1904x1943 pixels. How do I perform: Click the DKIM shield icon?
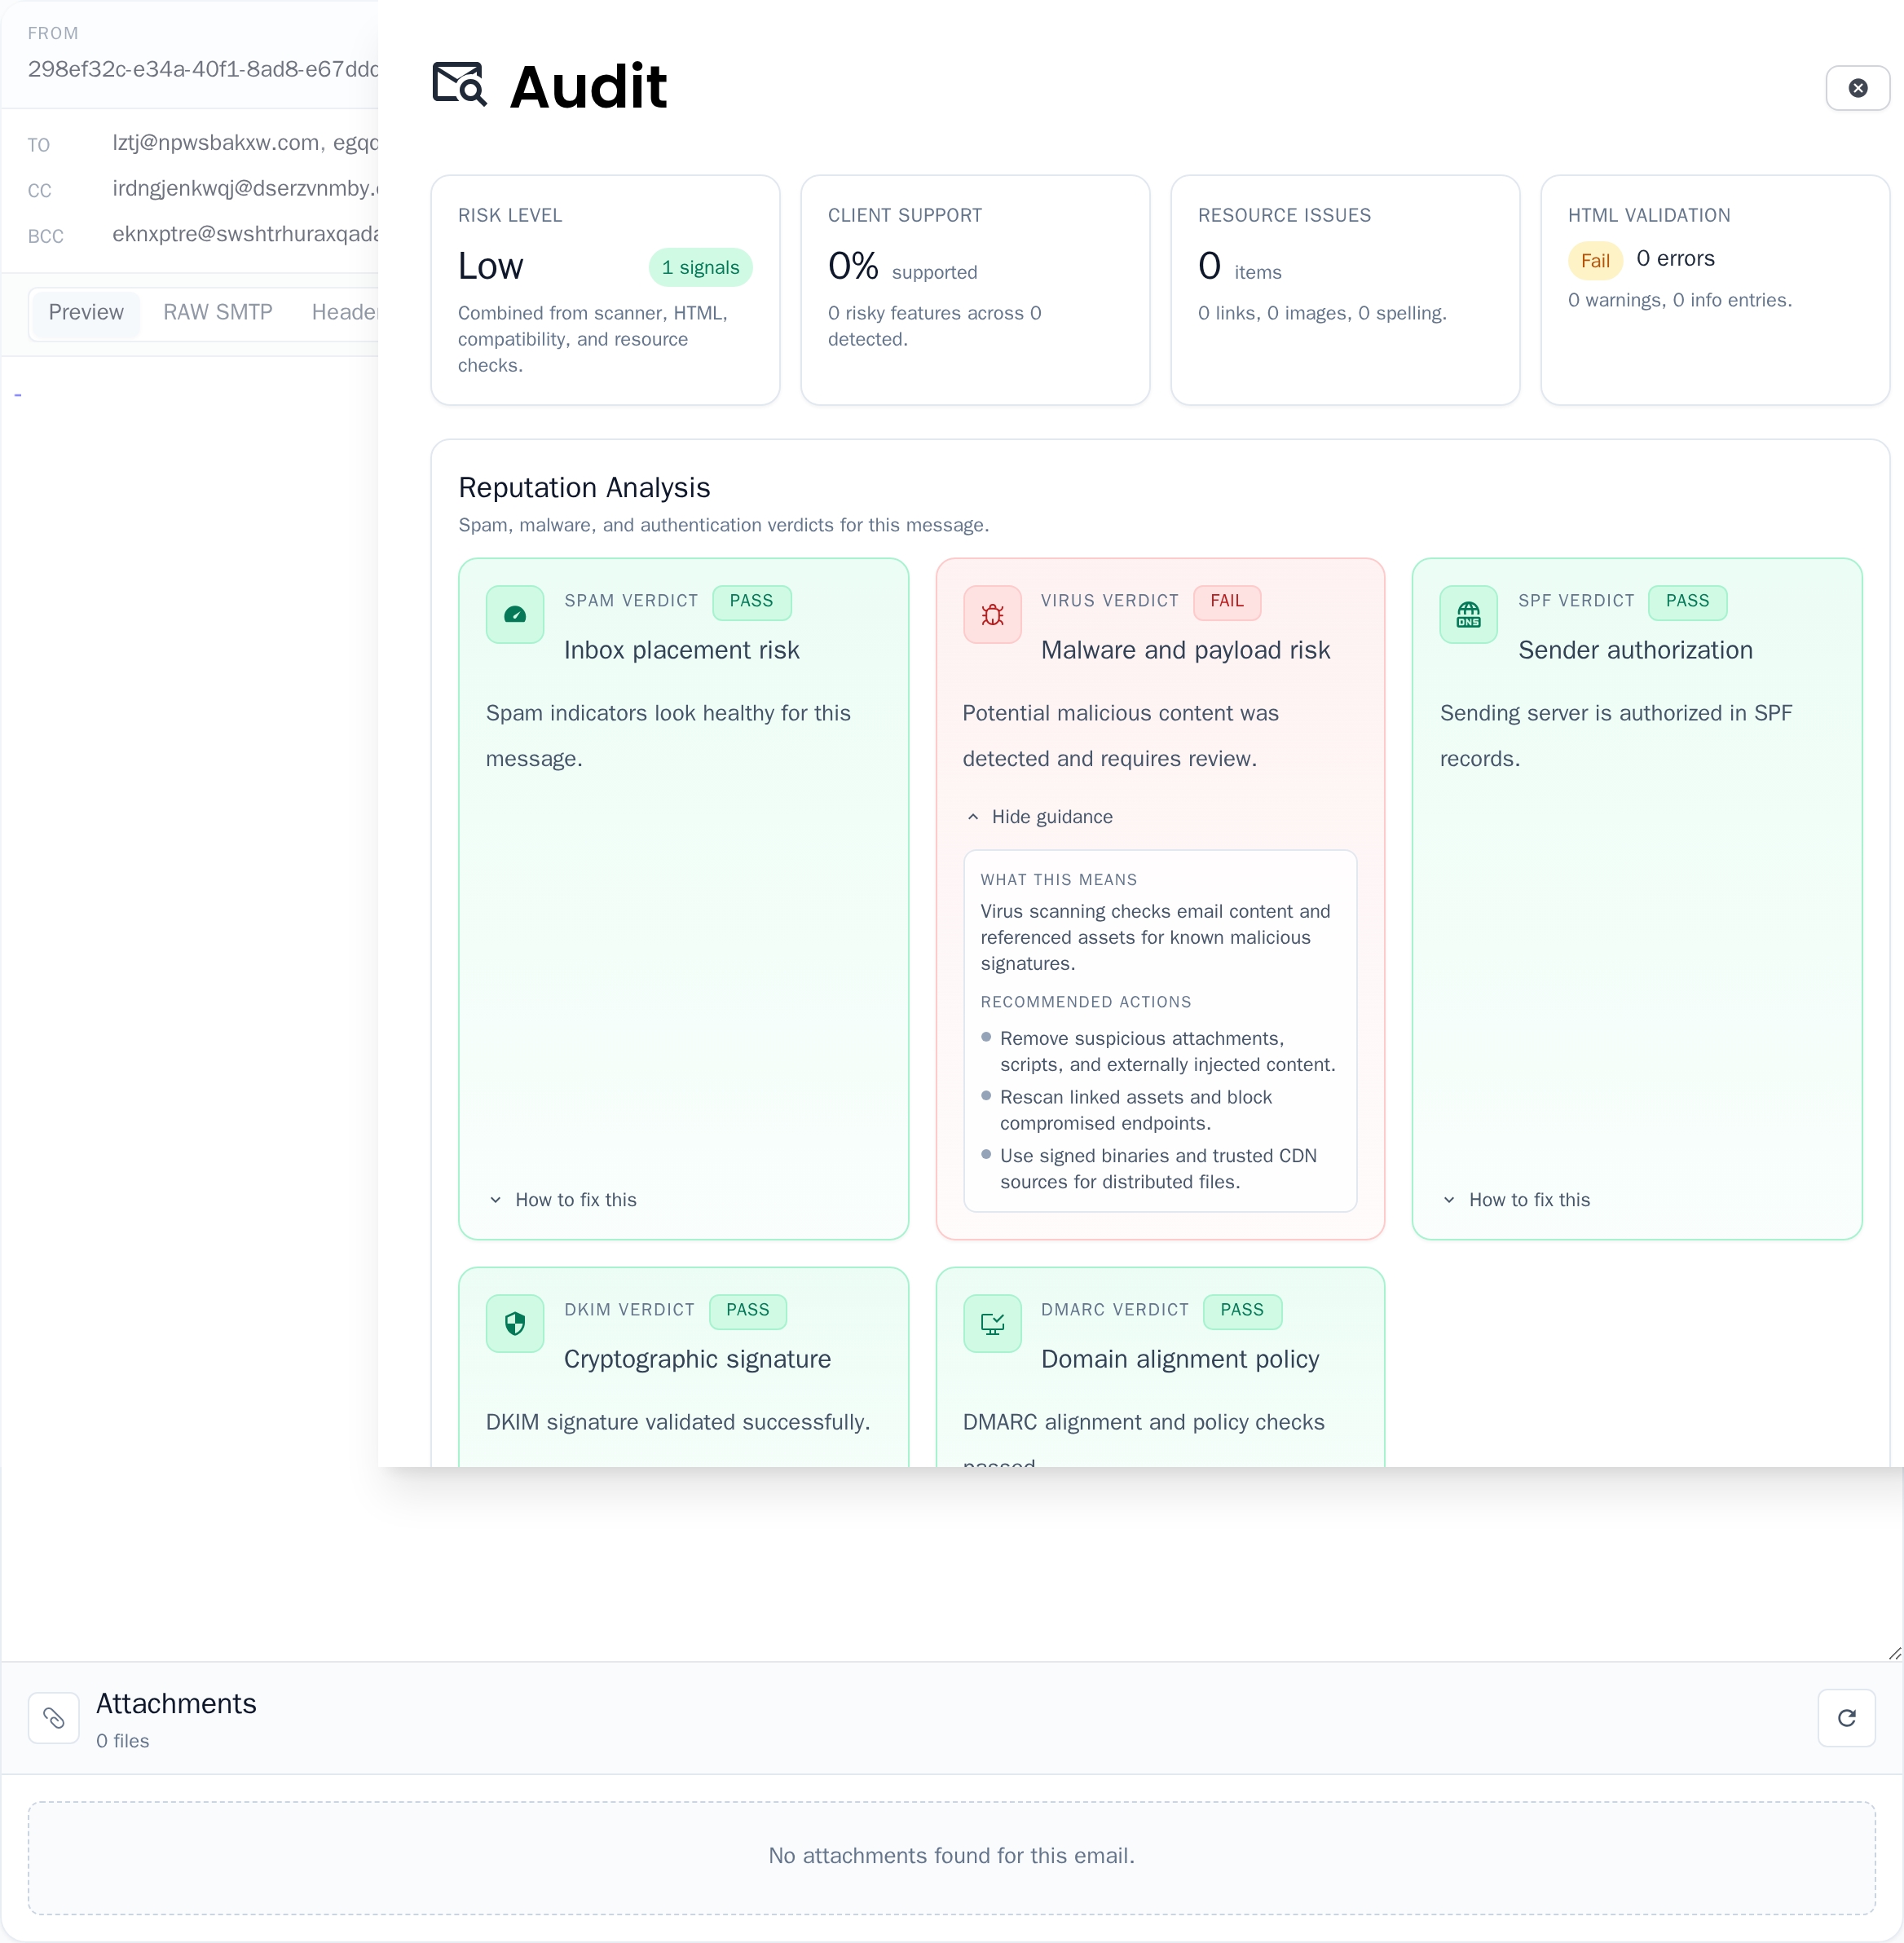pyautogui.click(x=514, y=1323)
